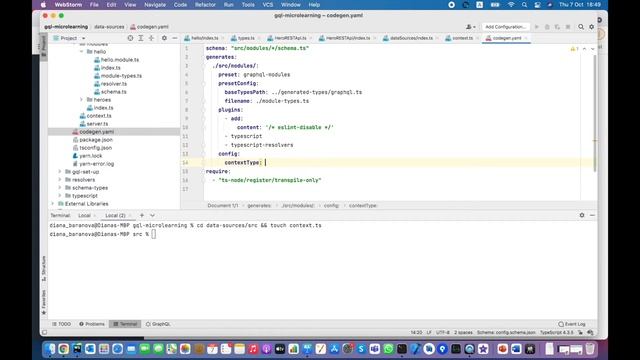The image size is (640, 360).
Task: Click the data-sources breadcrumb
Action: pyautogui.click(x=109, y=27)
